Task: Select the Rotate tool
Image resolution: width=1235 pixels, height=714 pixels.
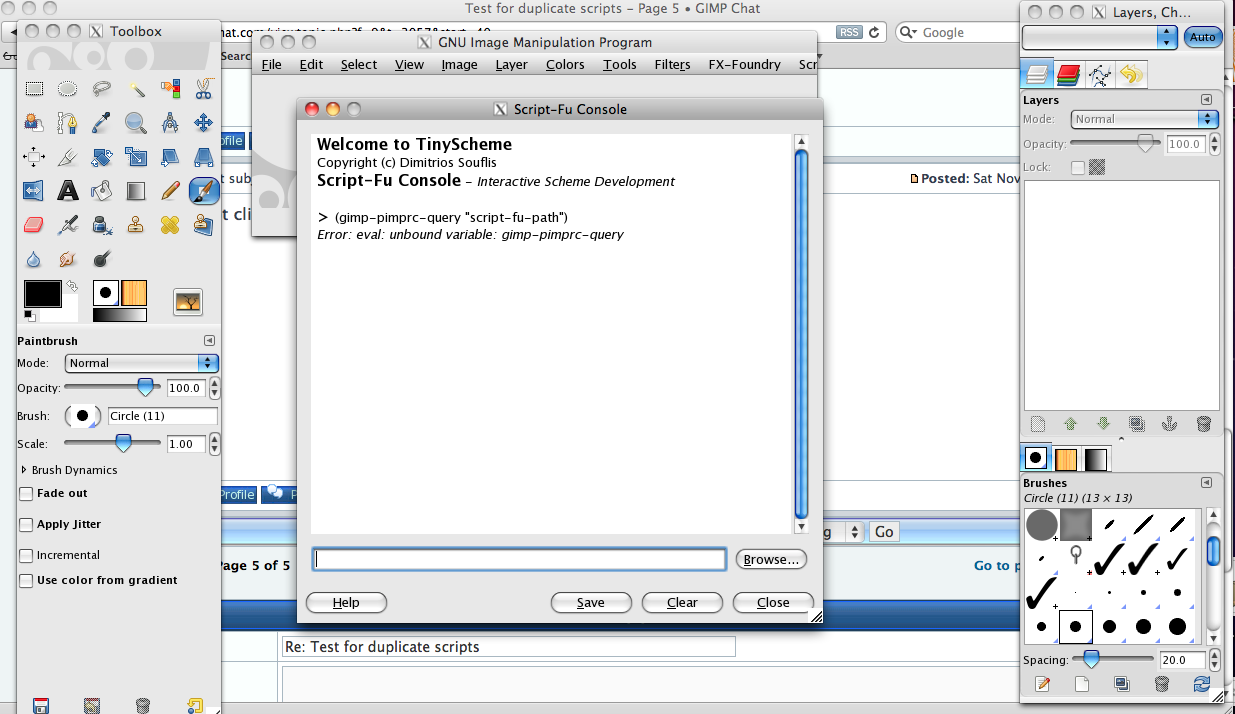Action: [x=102, y=157]
